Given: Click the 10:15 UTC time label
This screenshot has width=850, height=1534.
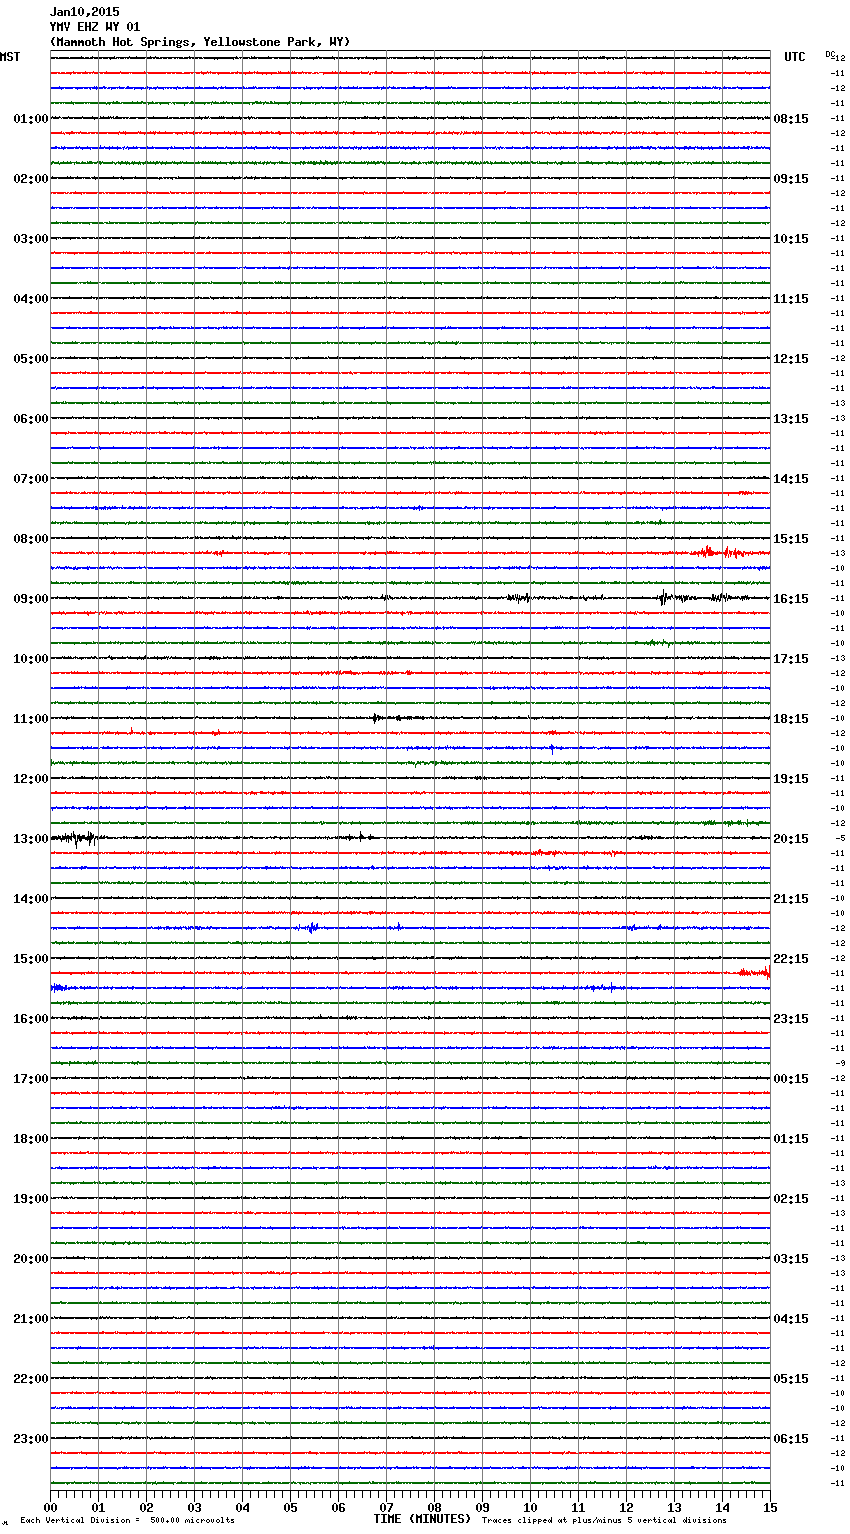Looking at the screenshot, I should [791, 239].
